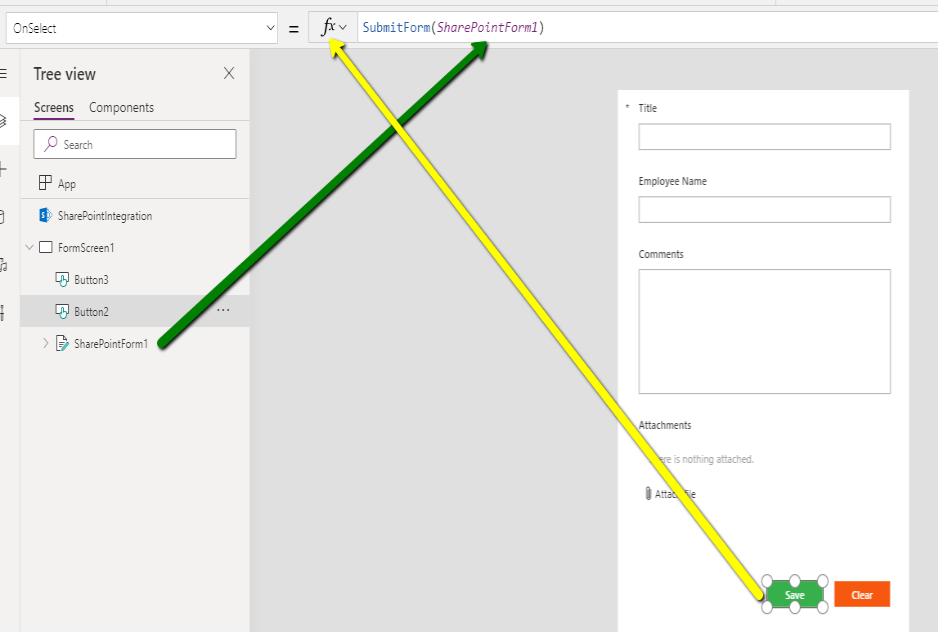Select Button2 in the tree
Screen dimensions: 938x632
click(x=135, y=311)
